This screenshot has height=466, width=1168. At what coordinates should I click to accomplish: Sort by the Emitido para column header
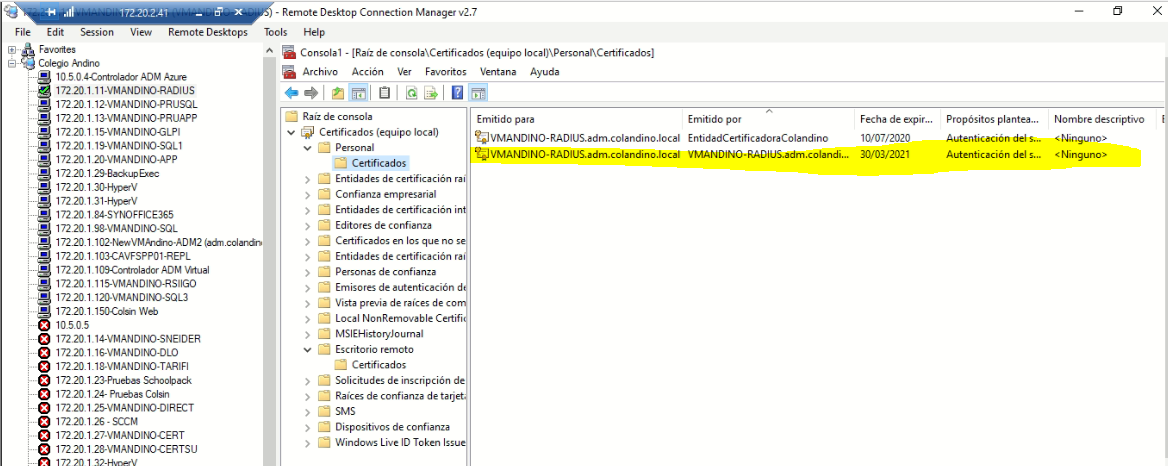coord(577,119)
